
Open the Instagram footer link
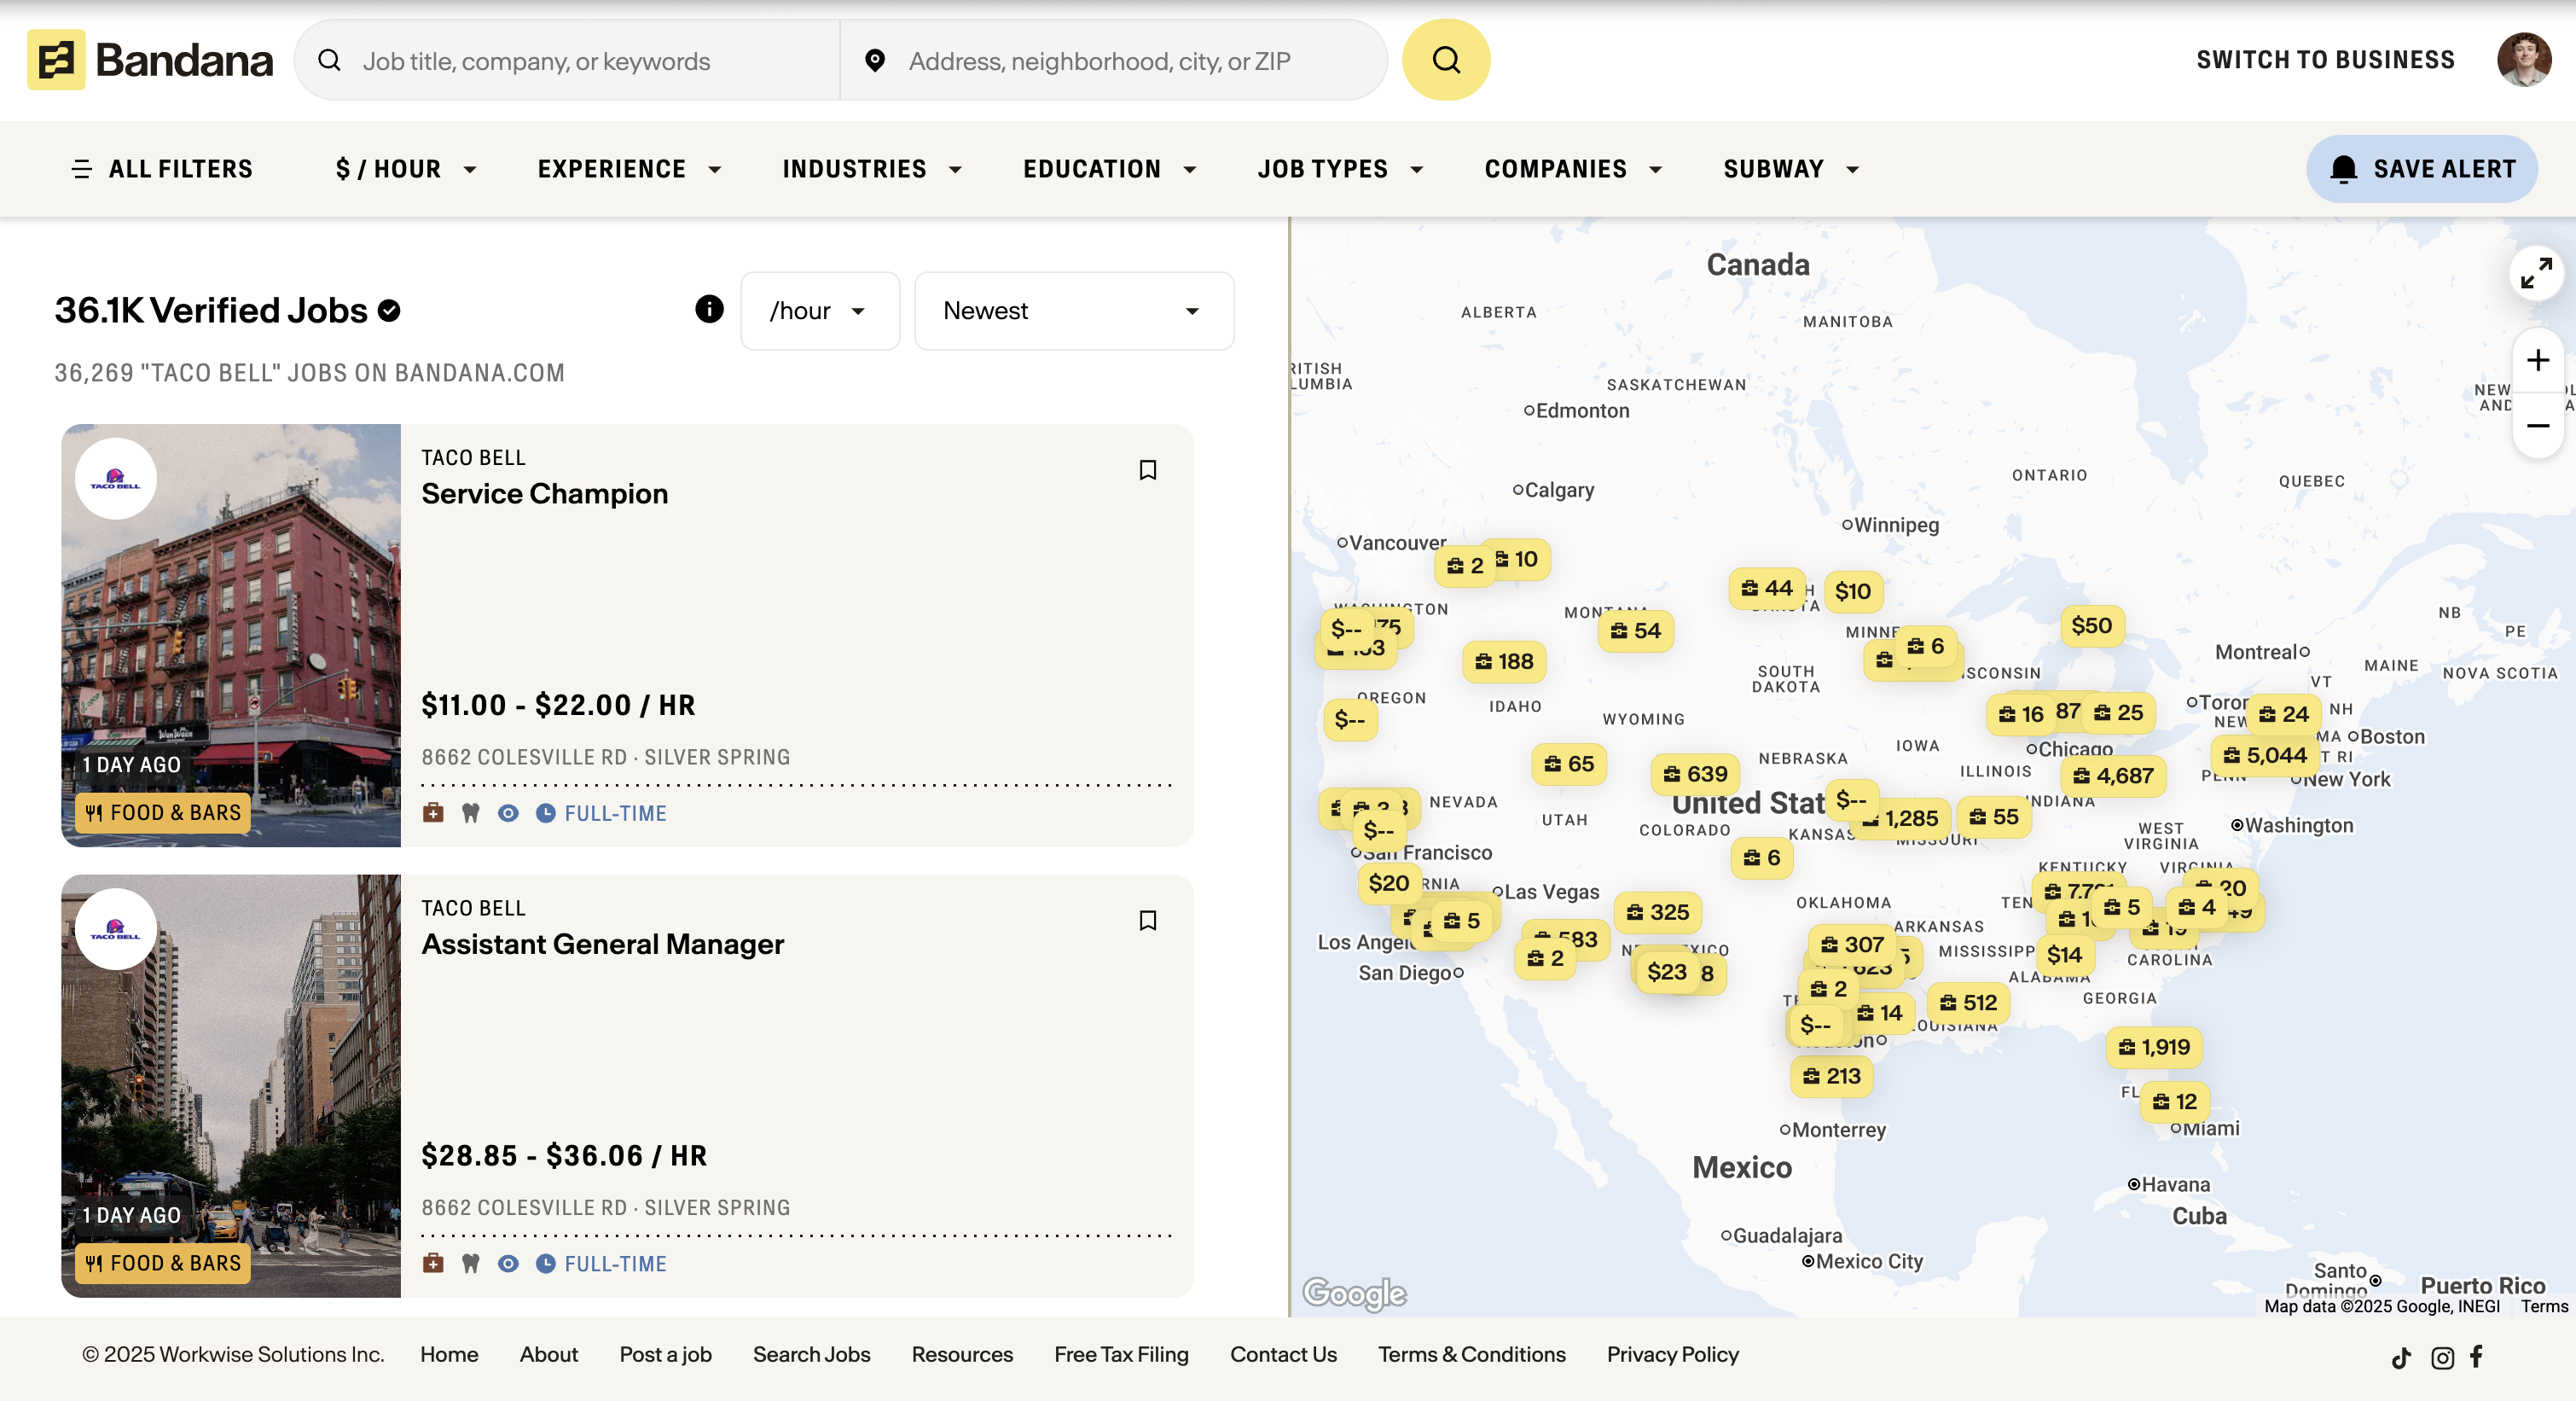coord(2442,1357)
